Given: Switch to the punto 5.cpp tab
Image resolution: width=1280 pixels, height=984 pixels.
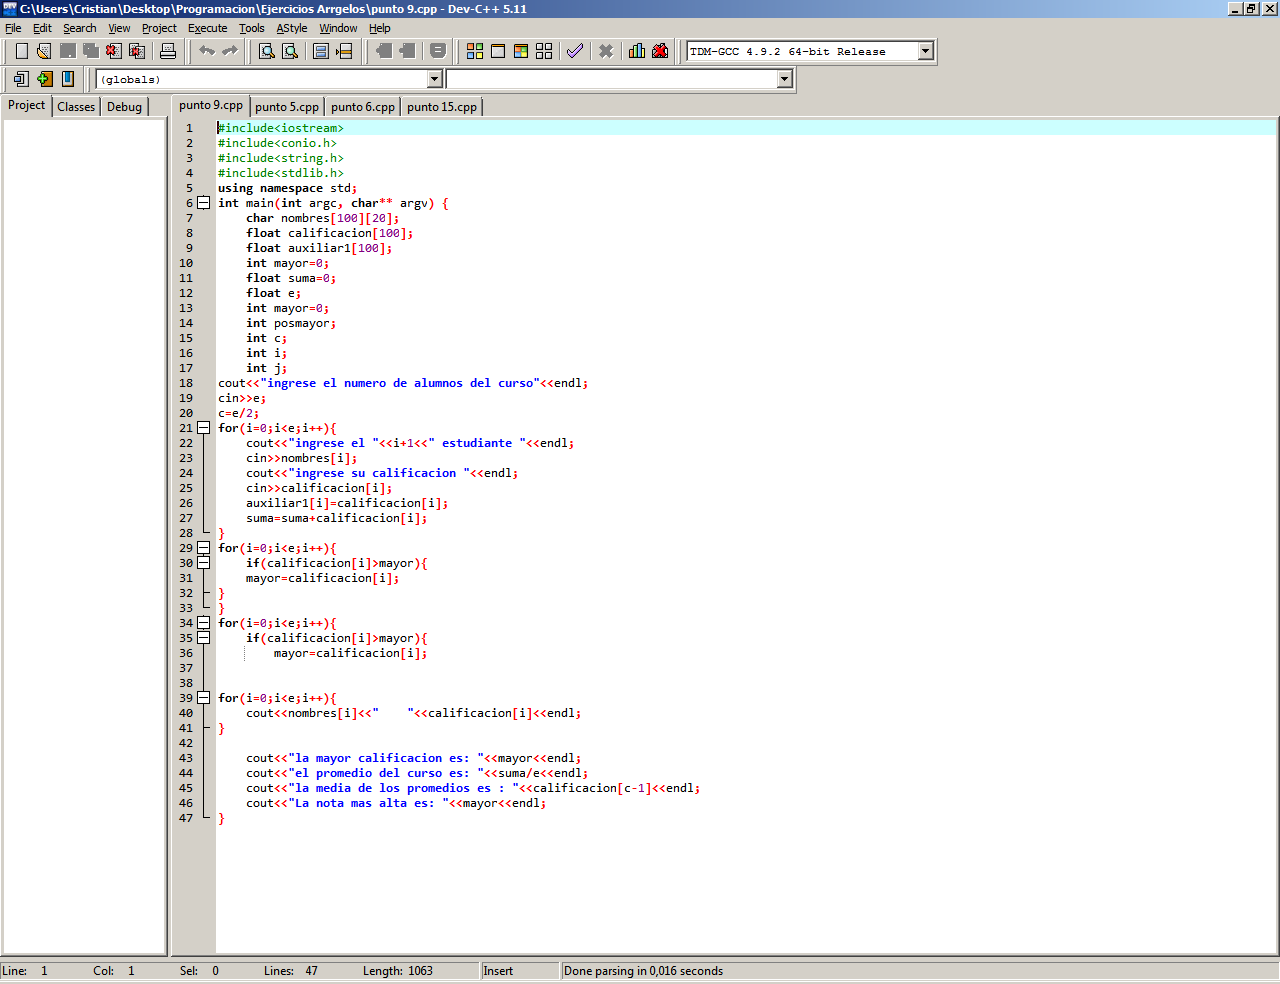Looking at the screenshot, I should click(287, 107).
